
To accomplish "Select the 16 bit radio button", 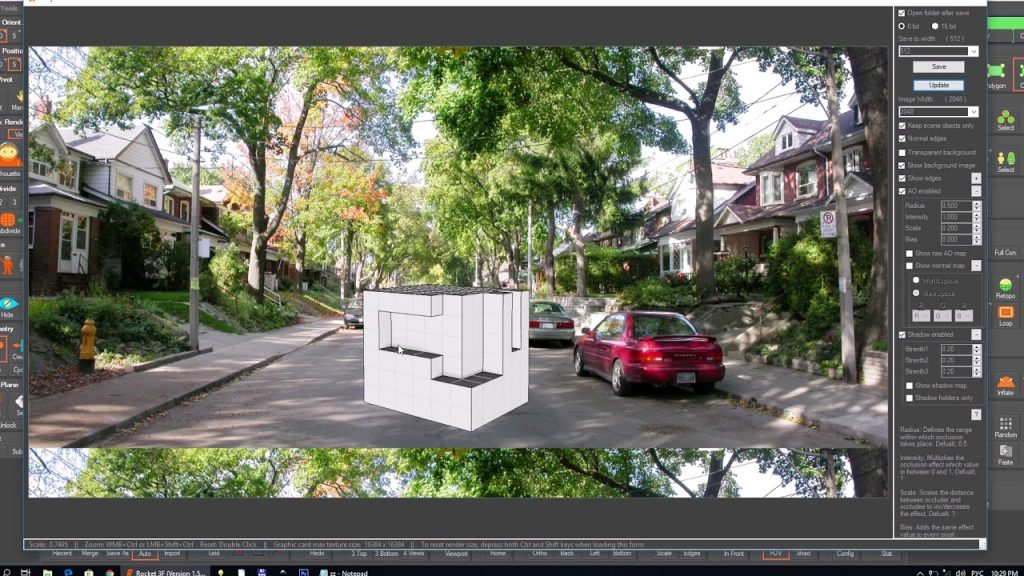I will click(x=935, y=28).
